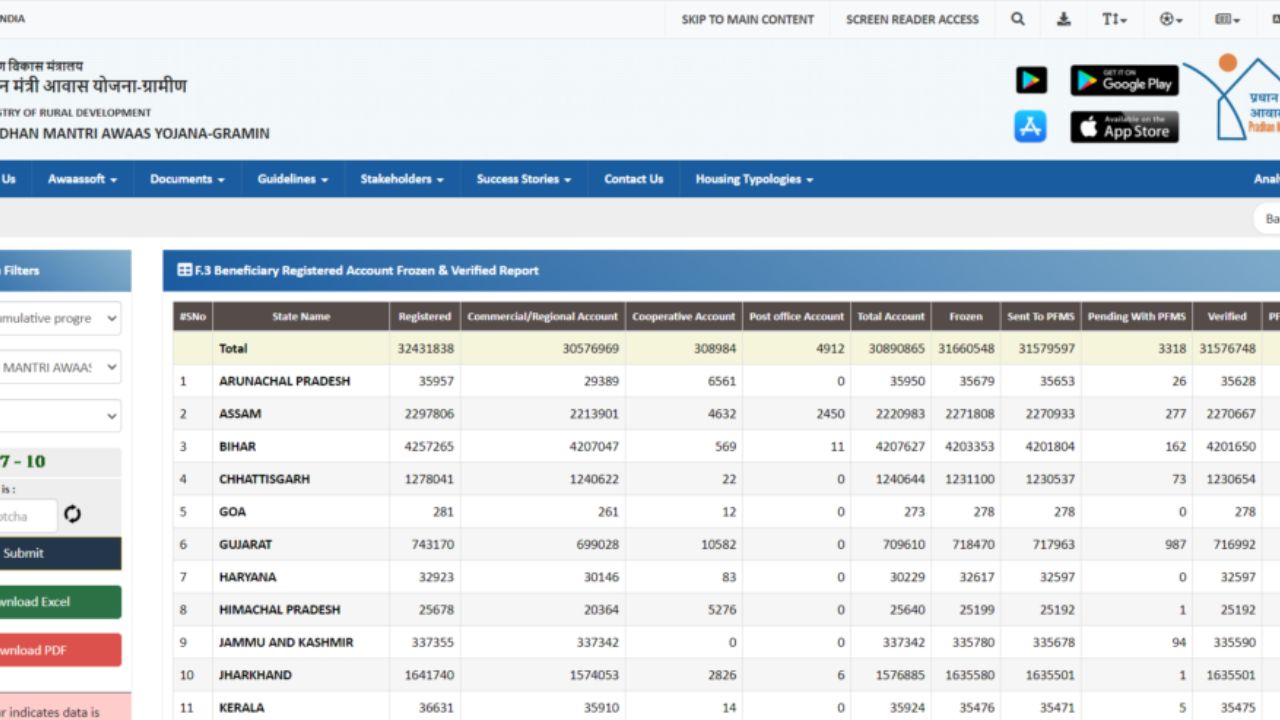The width and height of the screenshot is (1280, 720).
Task: Click the table icon beside F.3 report title
Action: pos(184,270)
